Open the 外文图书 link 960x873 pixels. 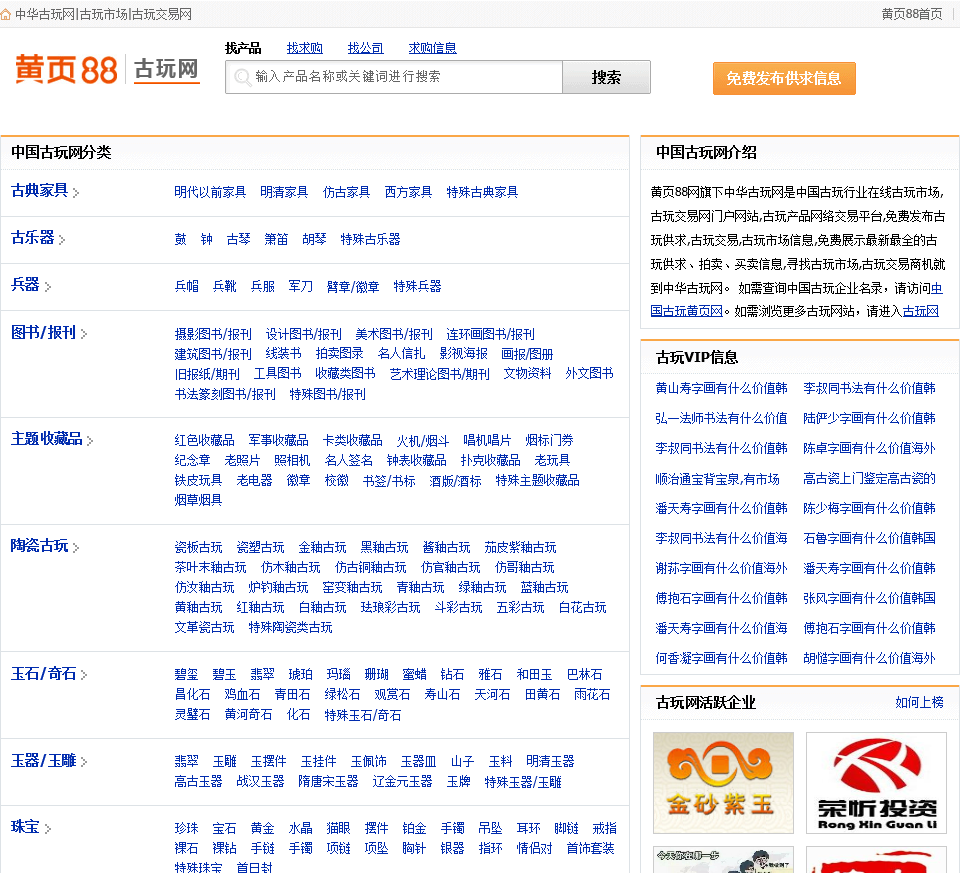tap(589, 373)
